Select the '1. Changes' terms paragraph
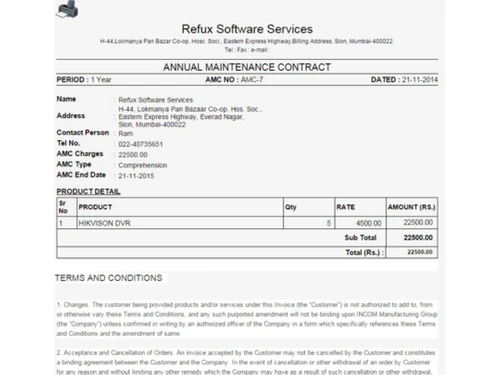 click(247, 319)
